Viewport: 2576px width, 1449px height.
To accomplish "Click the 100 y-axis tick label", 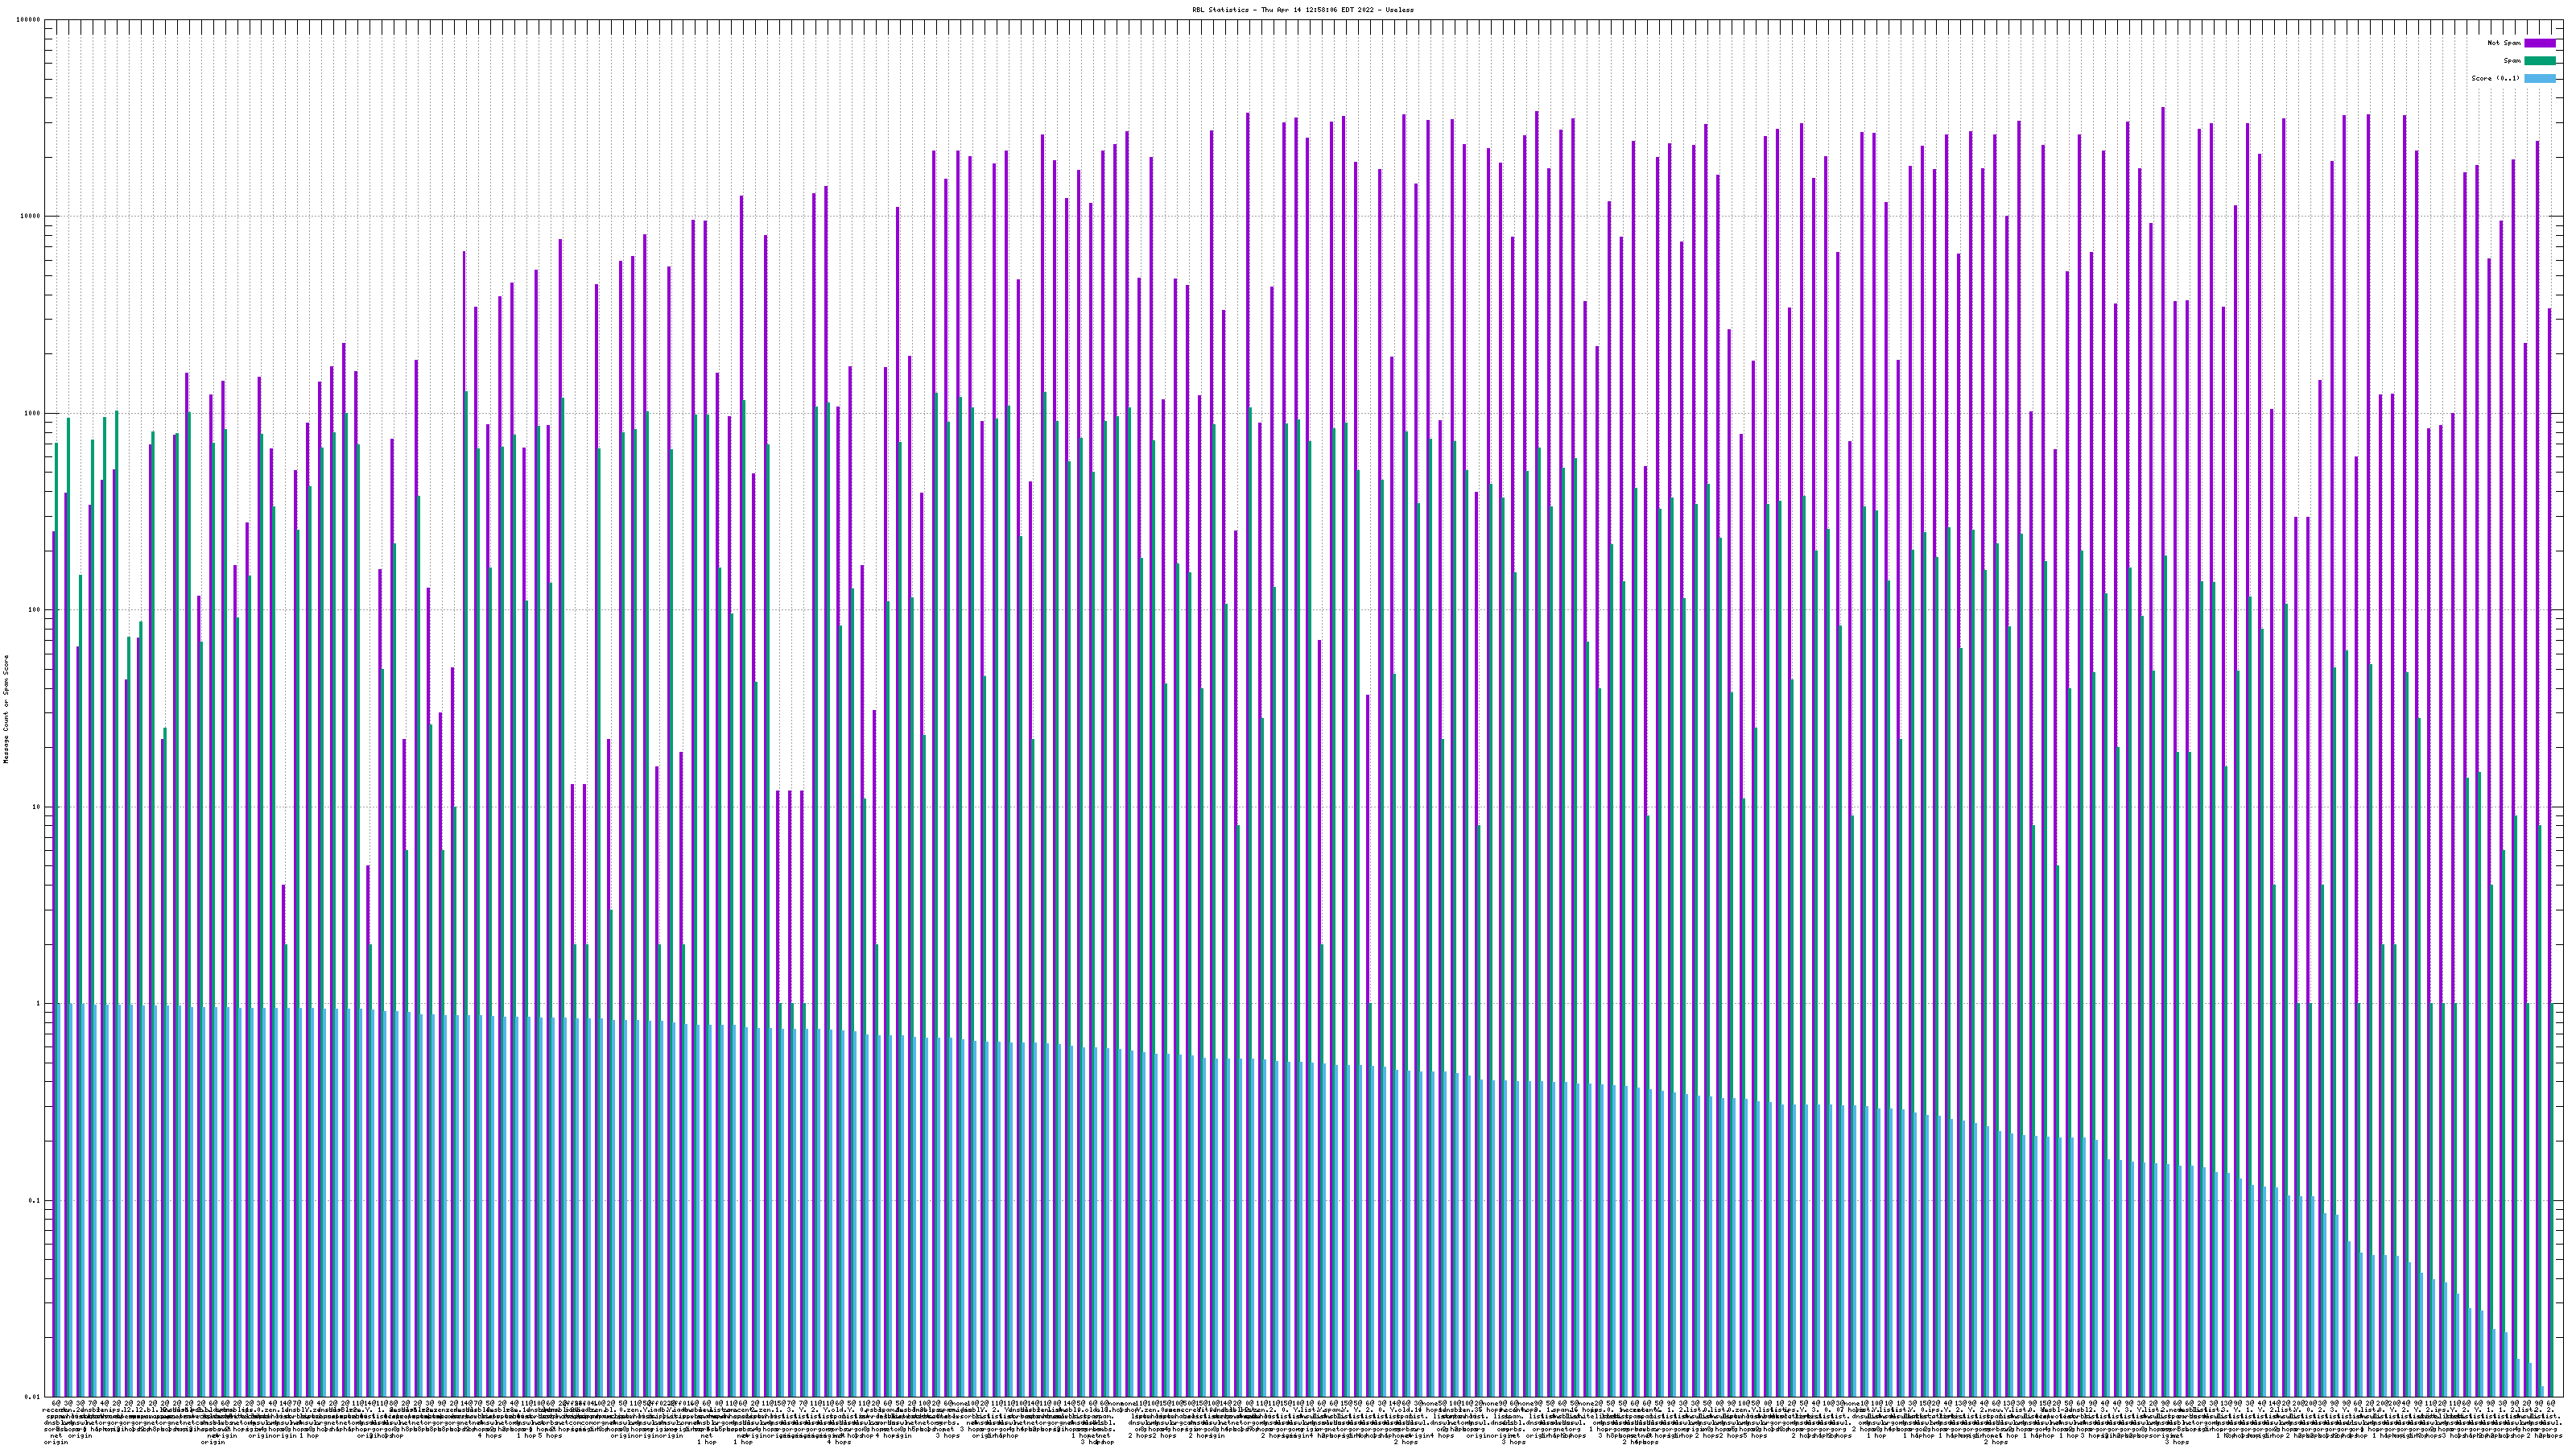I will [x=35, y=611].
